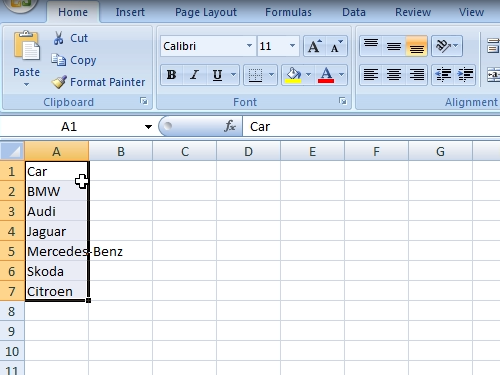Open the Font dialog launcher
500x375 pixels.
[342, 101]
